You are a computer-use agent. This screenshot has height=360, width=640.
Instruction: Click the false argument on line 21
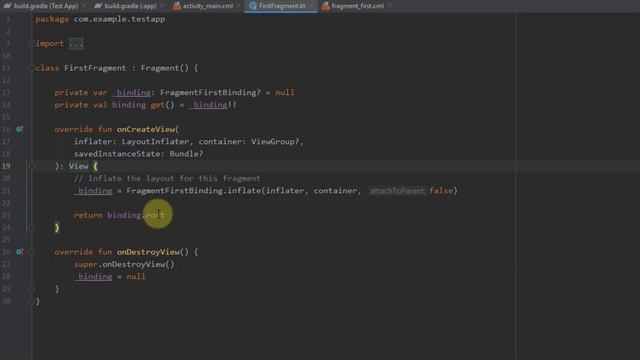(x=441, y=191)
